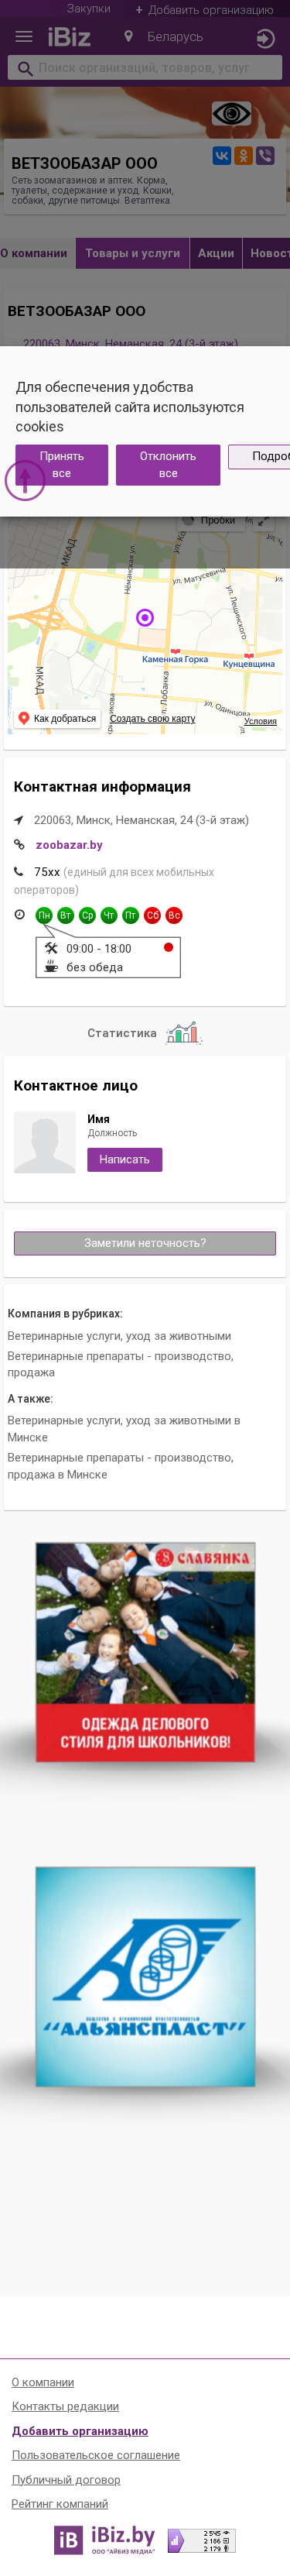Open the Статистика chart icon
The width and height of the screenshot is (290, 2576).
[x=183, y=1033]
